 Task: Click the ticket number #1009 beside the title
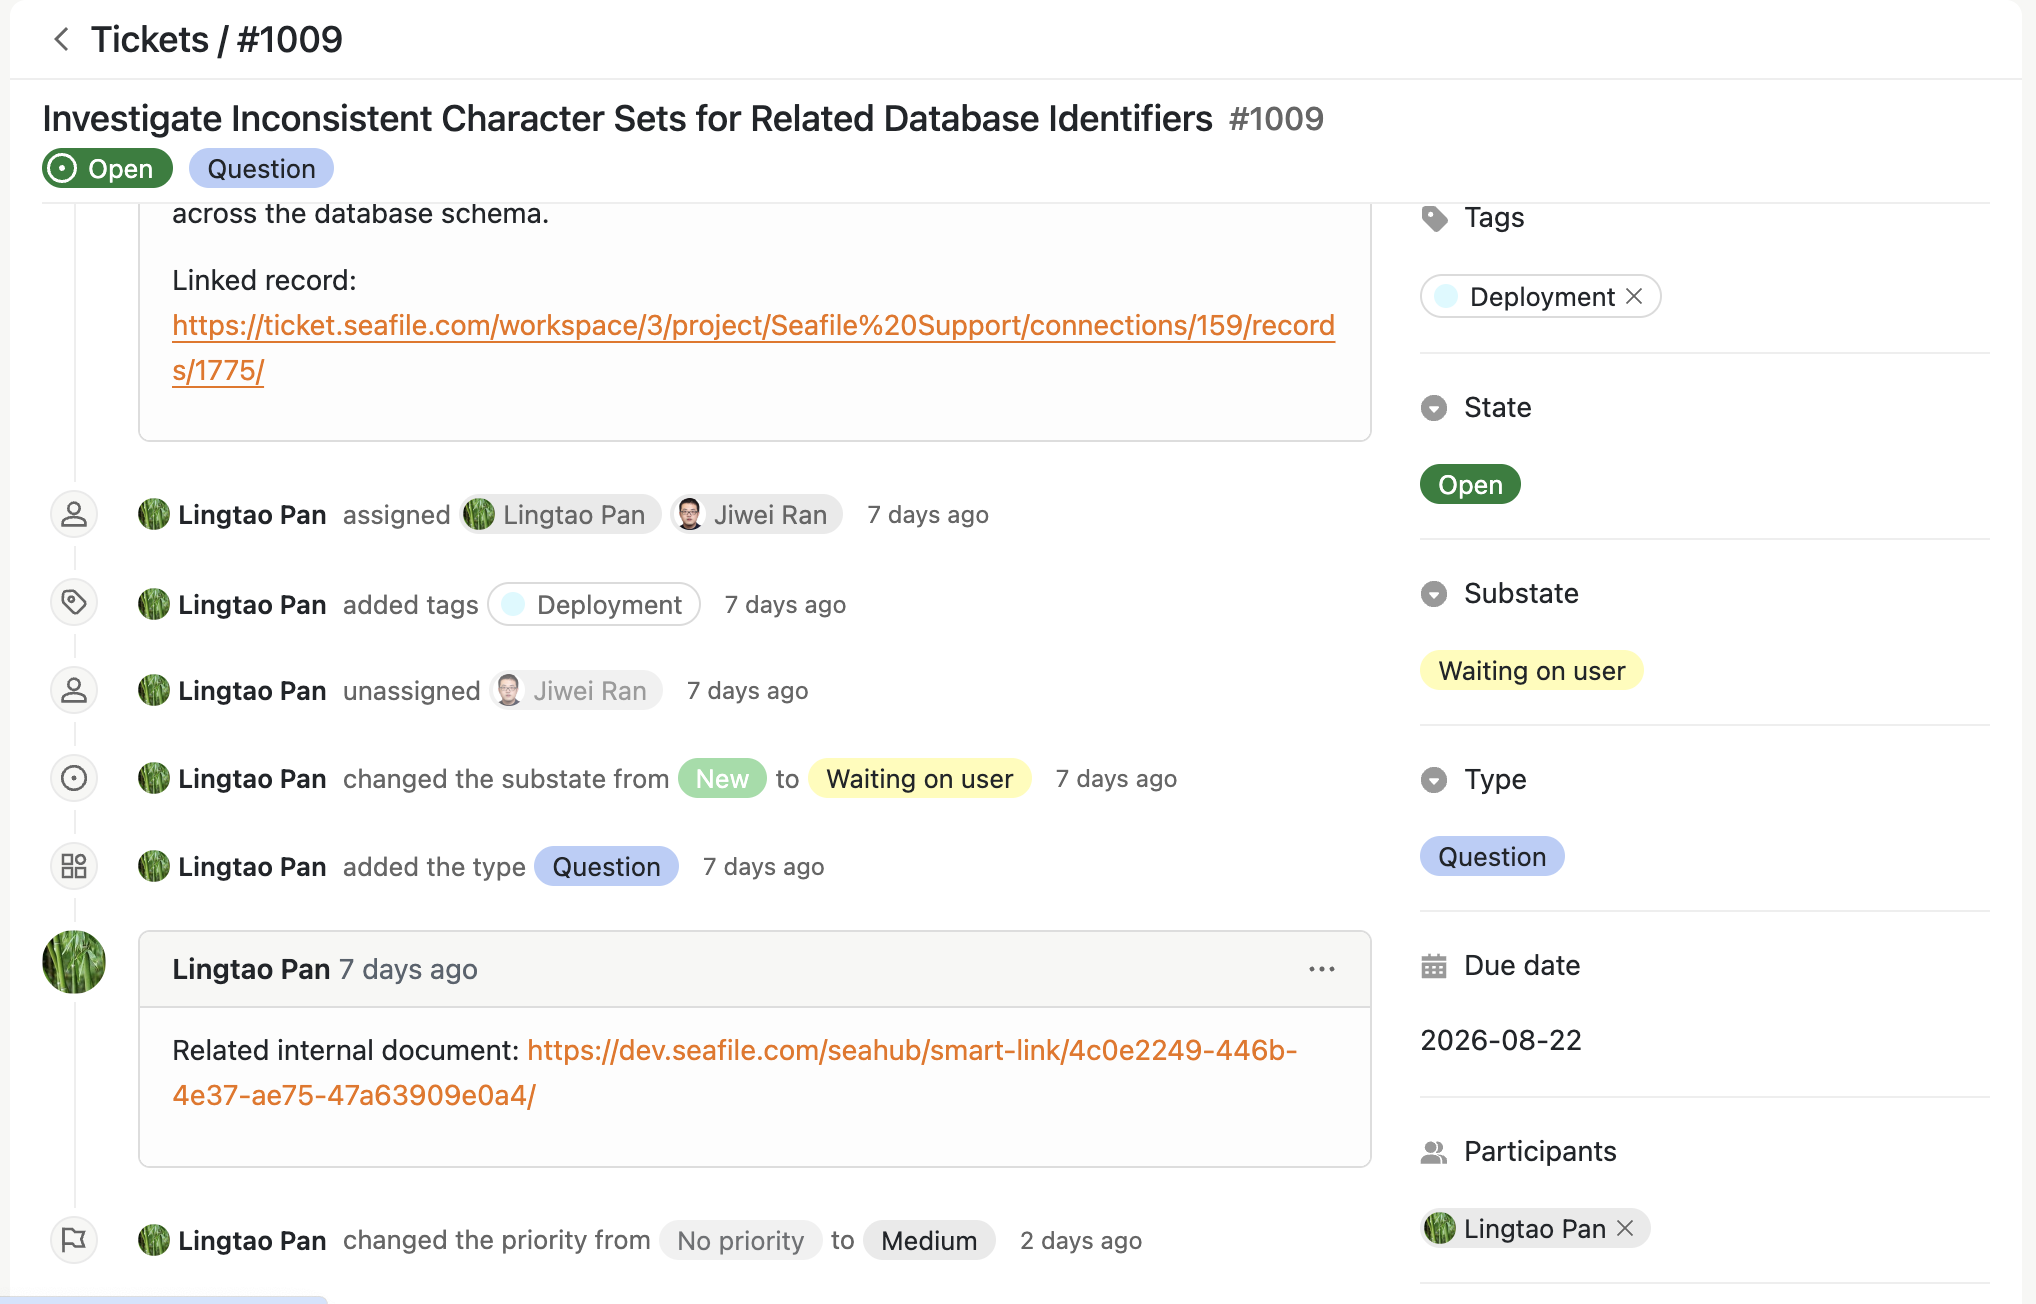[1276, 119]
